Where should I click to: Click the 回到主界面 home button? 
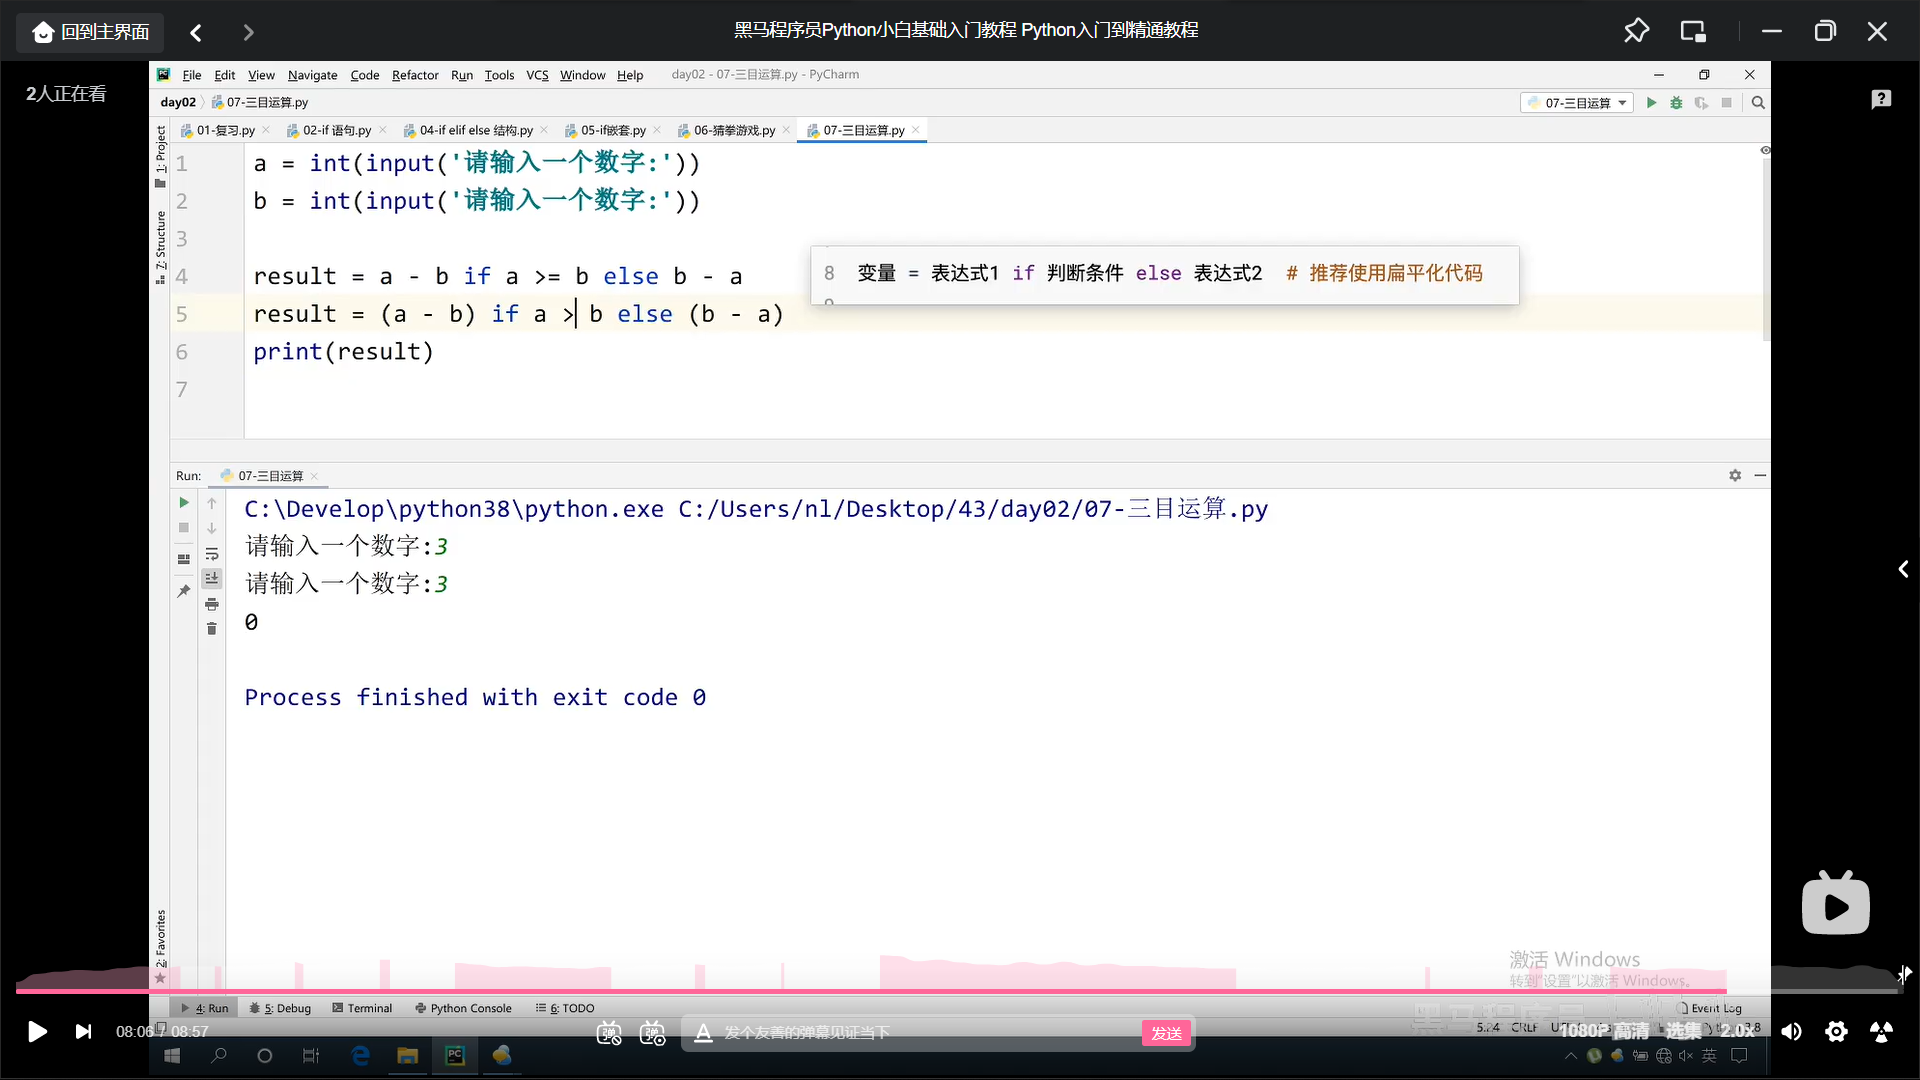[90, 32]
